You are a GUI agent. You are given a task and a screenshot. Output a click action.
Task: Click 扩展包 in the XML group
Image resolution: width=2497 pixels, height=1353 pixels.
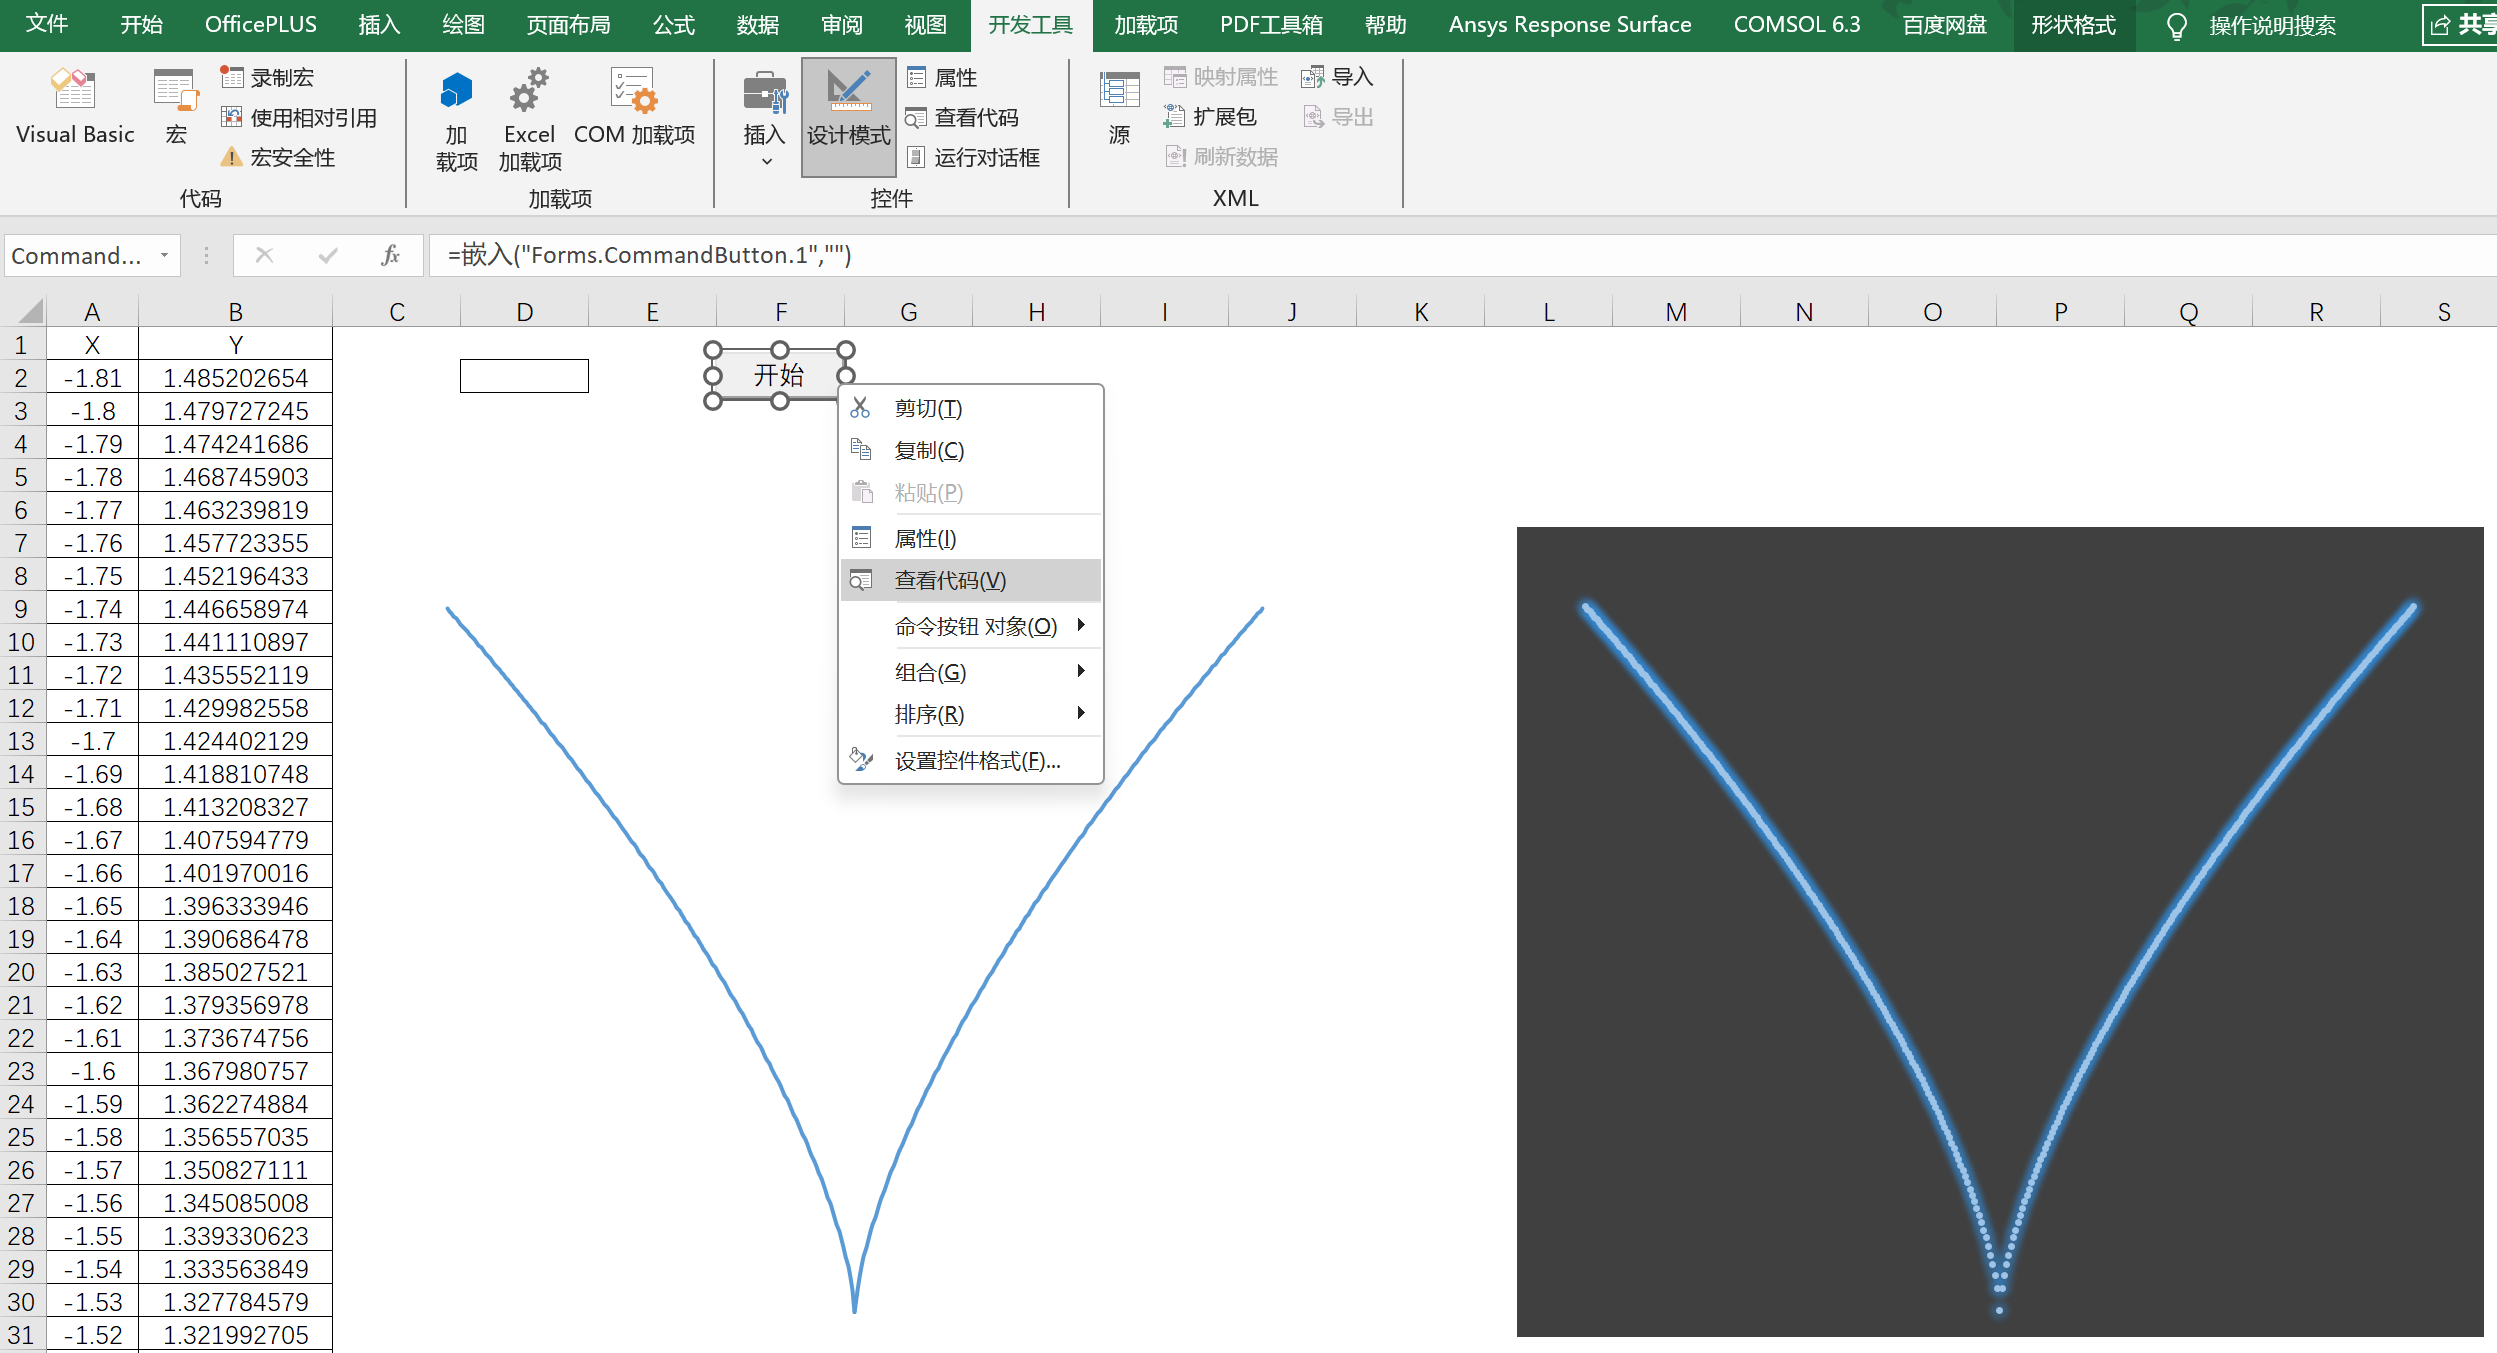pos(1210,117)
